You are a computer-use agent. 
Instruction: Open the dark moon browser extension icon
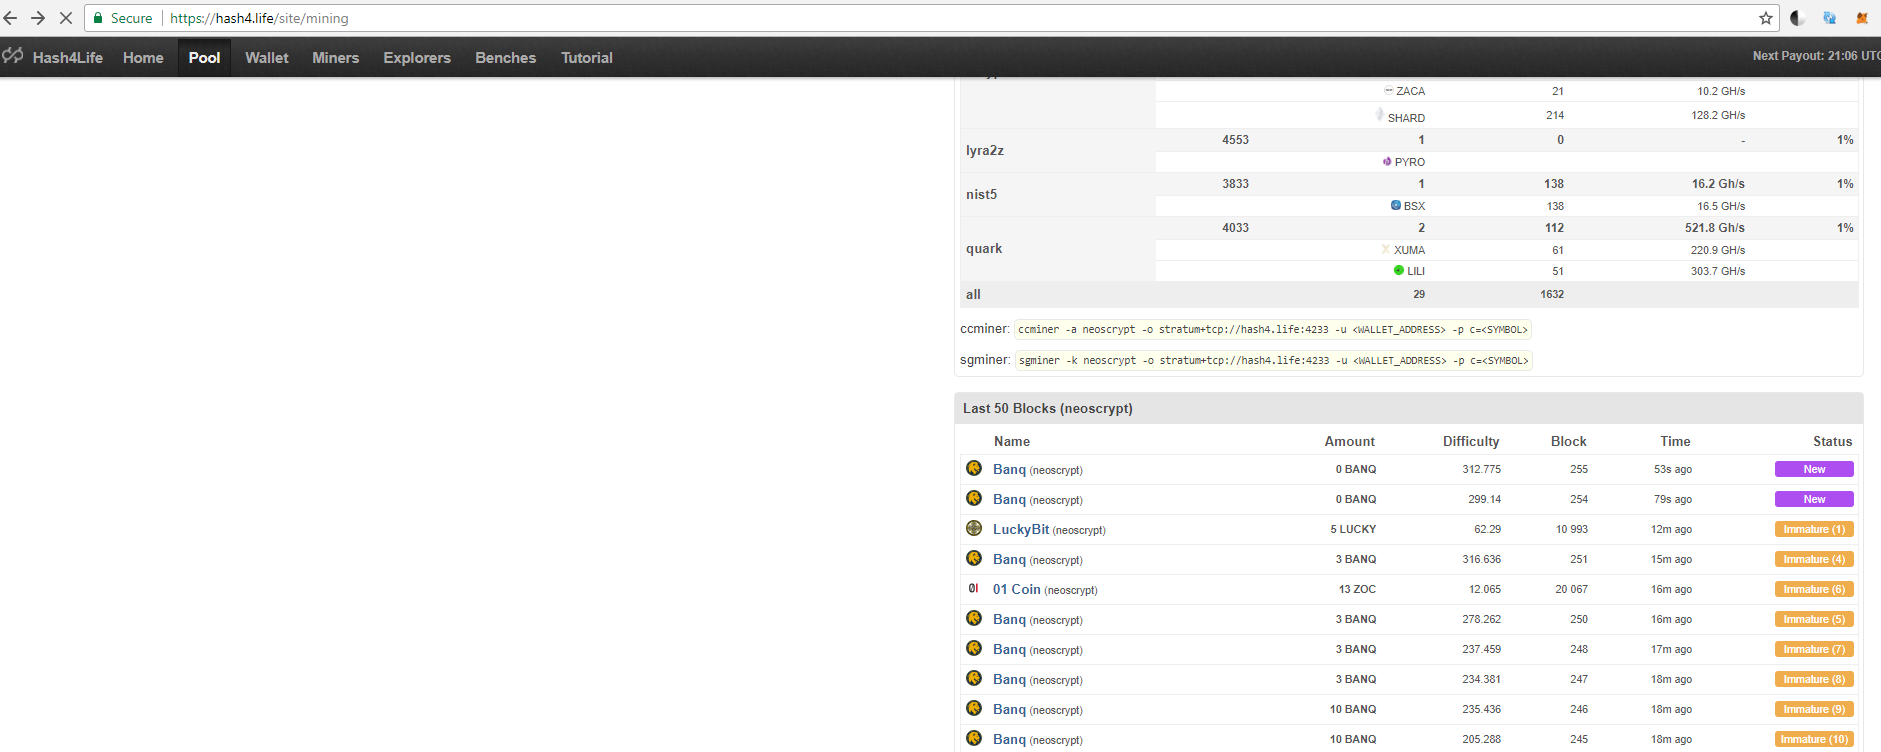tap(1797, 18)
